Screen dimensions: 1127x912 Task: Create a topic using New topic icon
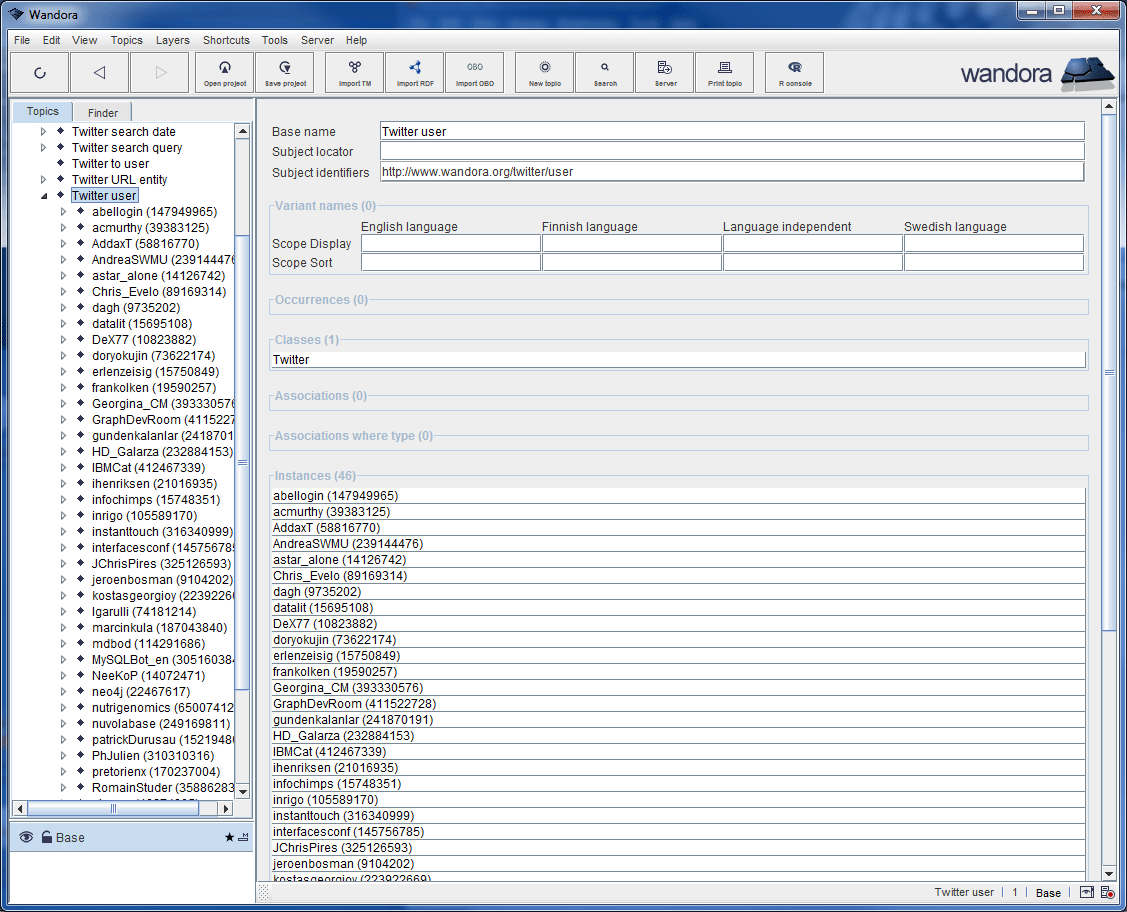(543, 72)
